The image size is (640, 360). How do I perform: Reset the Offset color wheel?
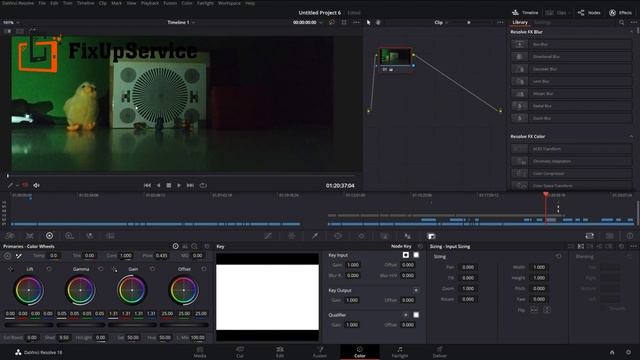[204, 269]
